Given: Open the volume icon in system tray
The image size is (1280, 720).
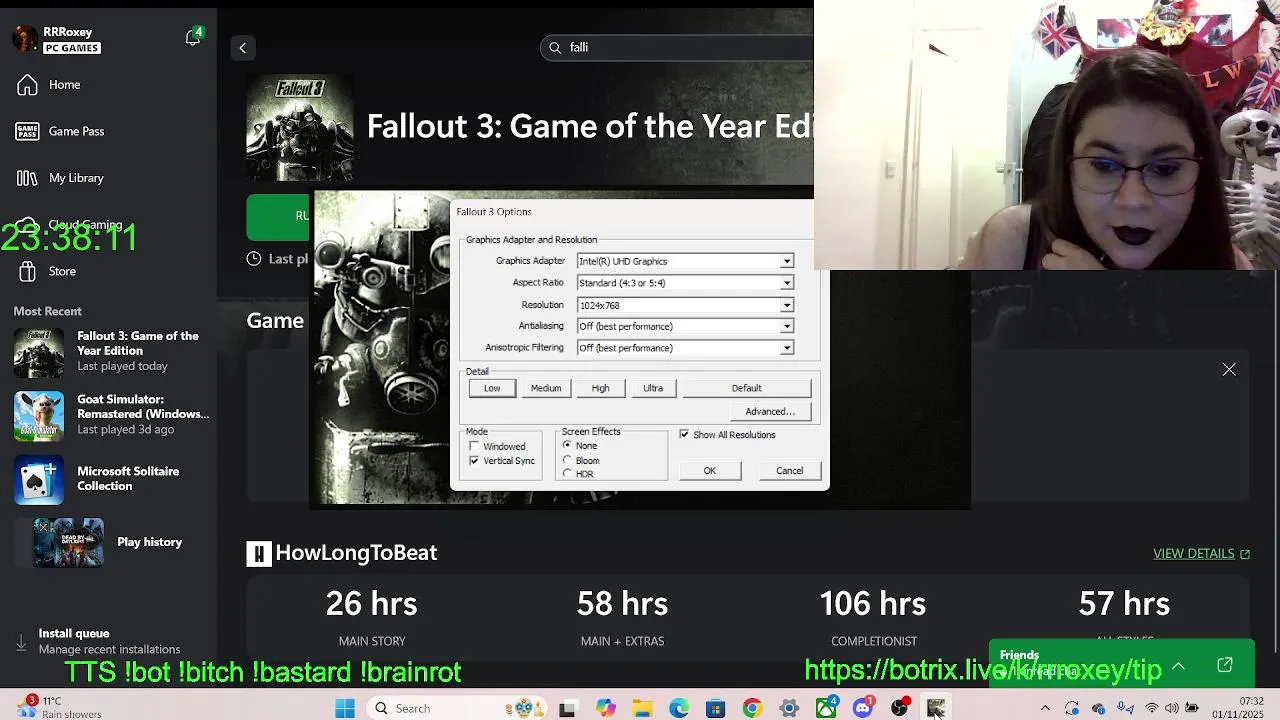Looking at the screenshot, I should point(1171,708).
